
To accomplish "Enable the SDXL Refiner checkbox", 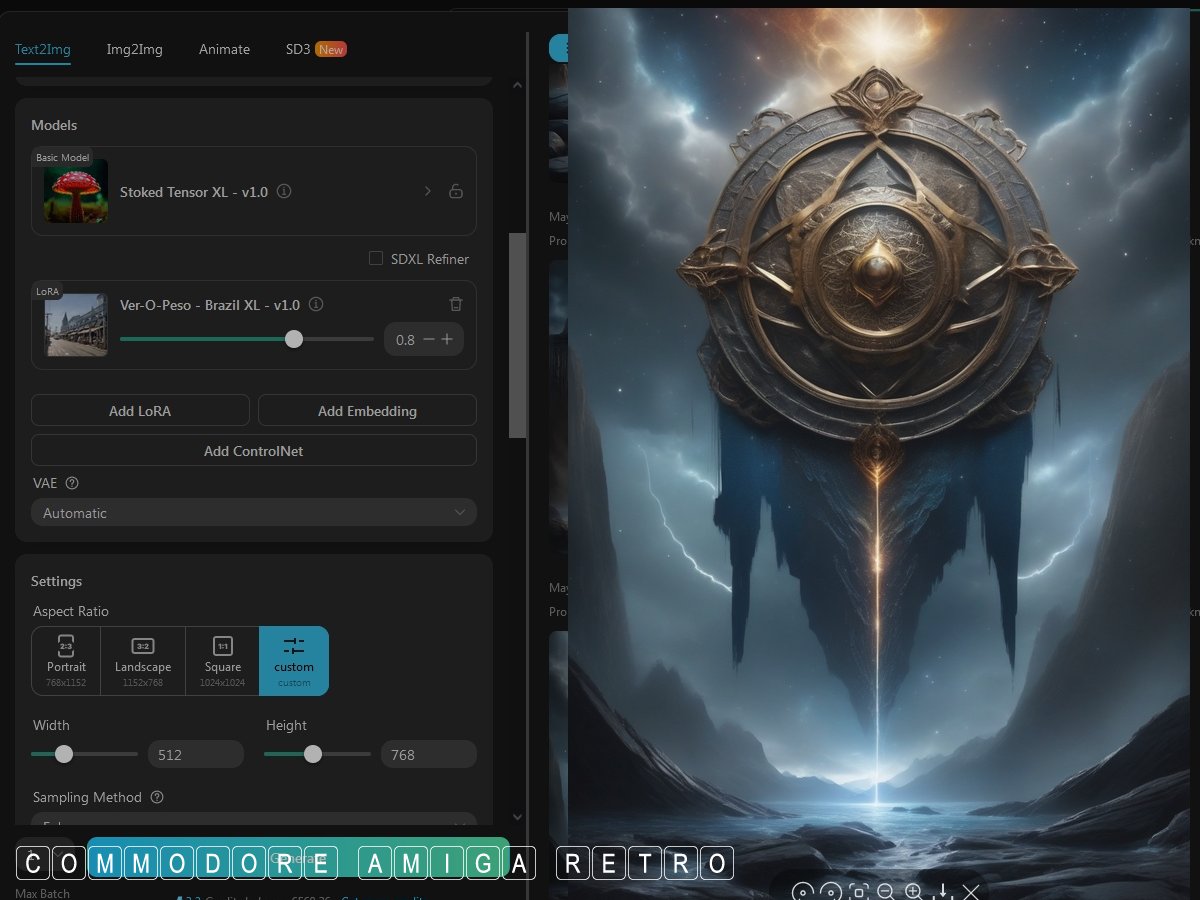I will (376, 258).
